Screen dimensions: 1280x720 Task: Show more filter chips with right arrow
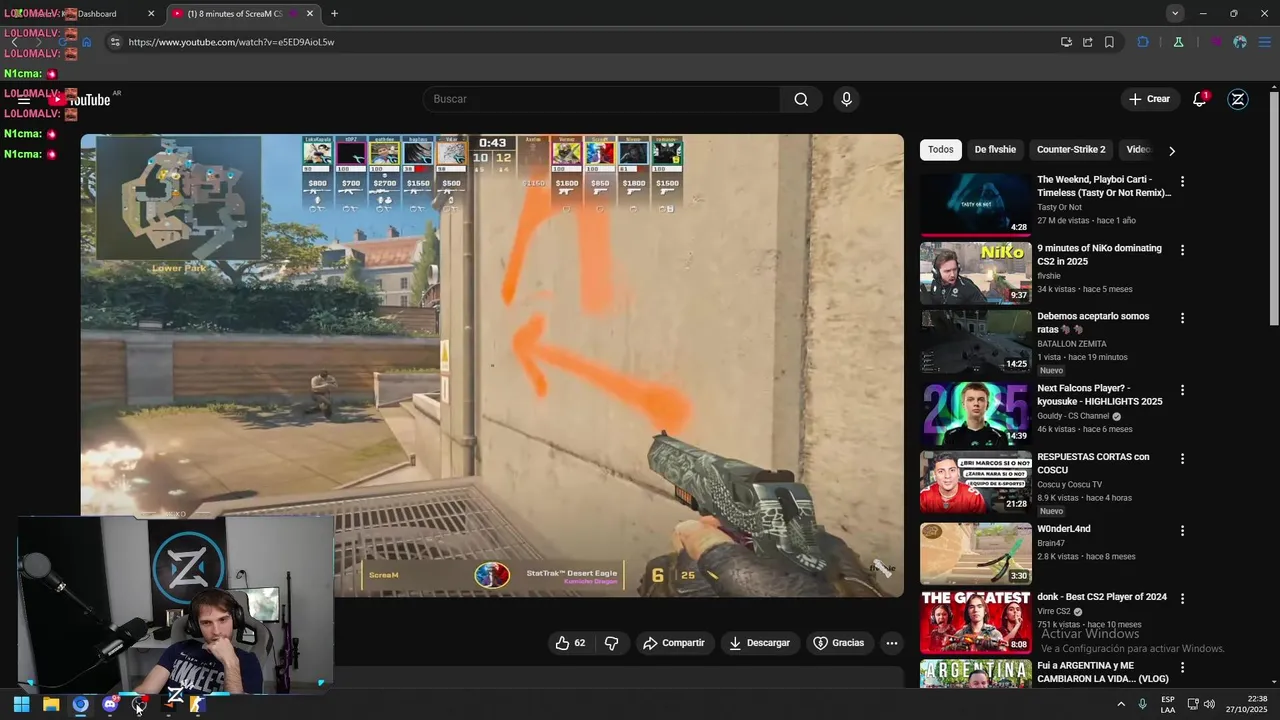tap(1172, 150)
